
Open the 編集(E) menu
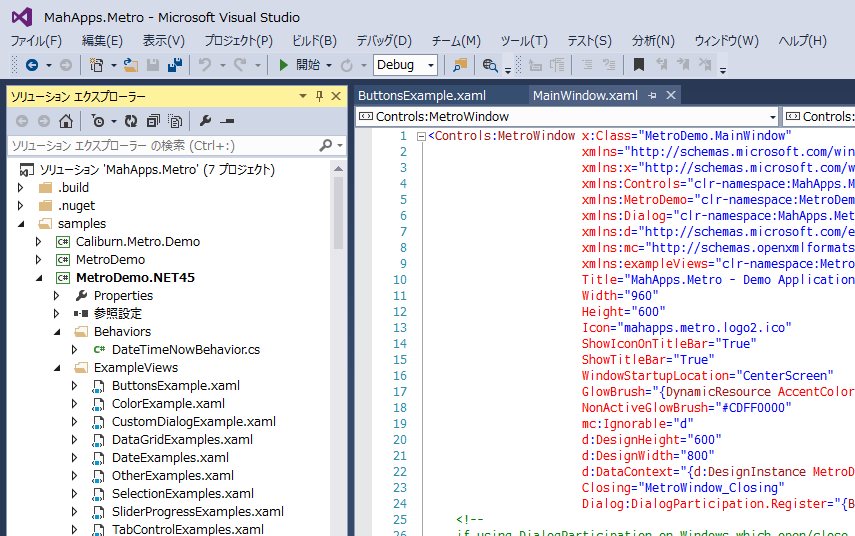tap(102, 41)
